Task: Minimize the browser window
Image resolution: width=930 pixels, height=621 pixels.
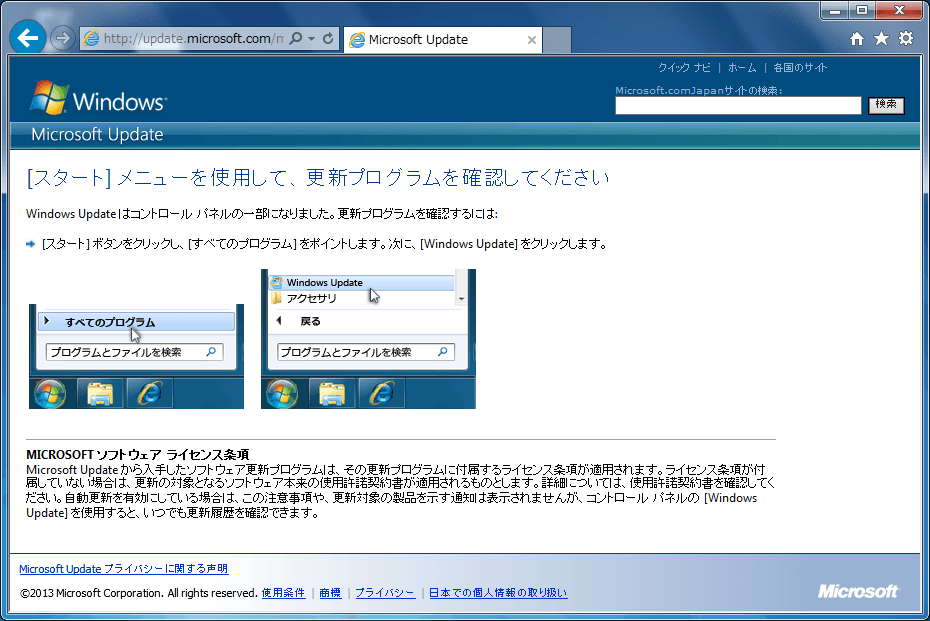Action: [x=835, y=10]
